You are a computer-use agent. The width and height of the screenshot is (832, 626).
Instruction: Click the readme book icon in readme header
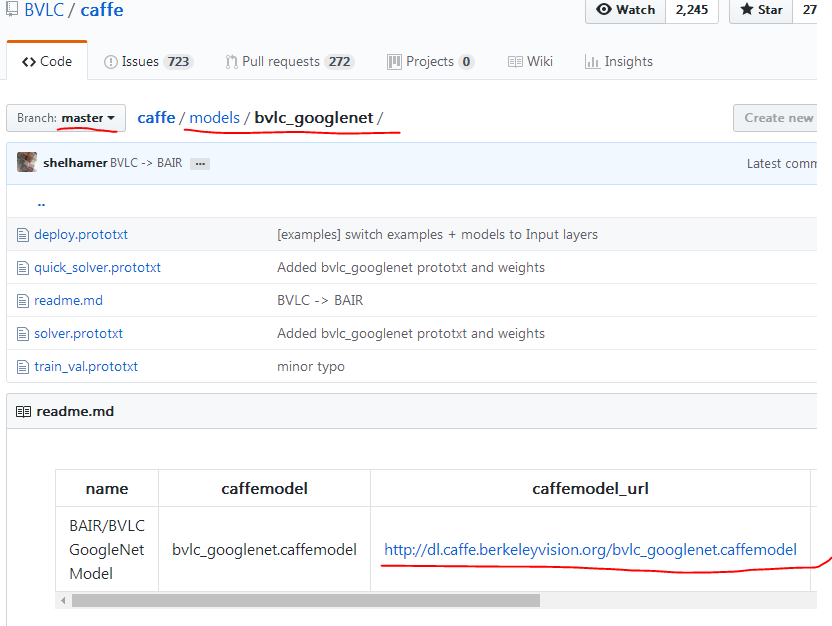tap(23, 412)
